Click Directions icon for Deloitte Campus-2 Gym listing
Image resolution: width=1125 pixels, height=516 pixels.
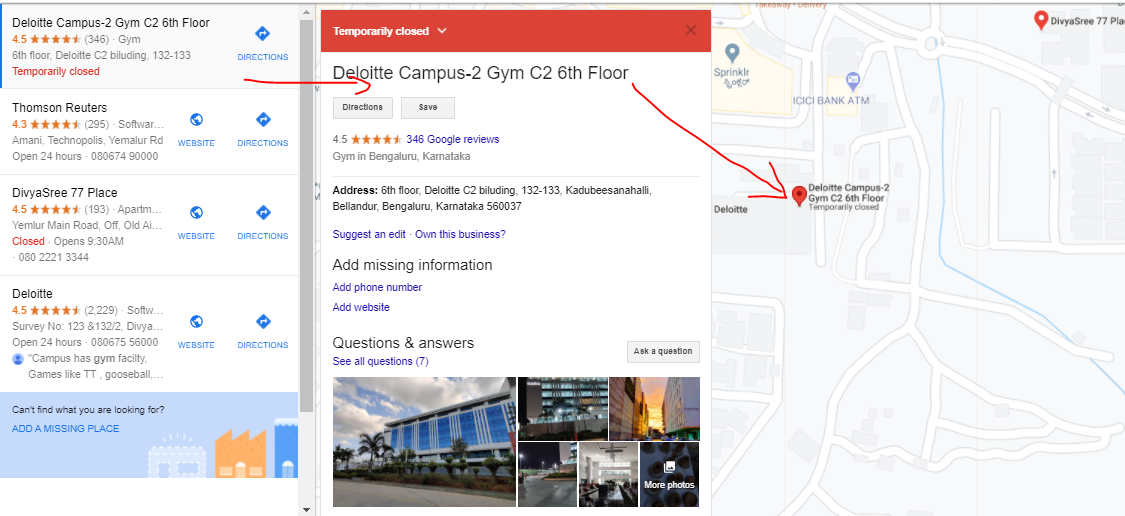click(x=263, y=34)
